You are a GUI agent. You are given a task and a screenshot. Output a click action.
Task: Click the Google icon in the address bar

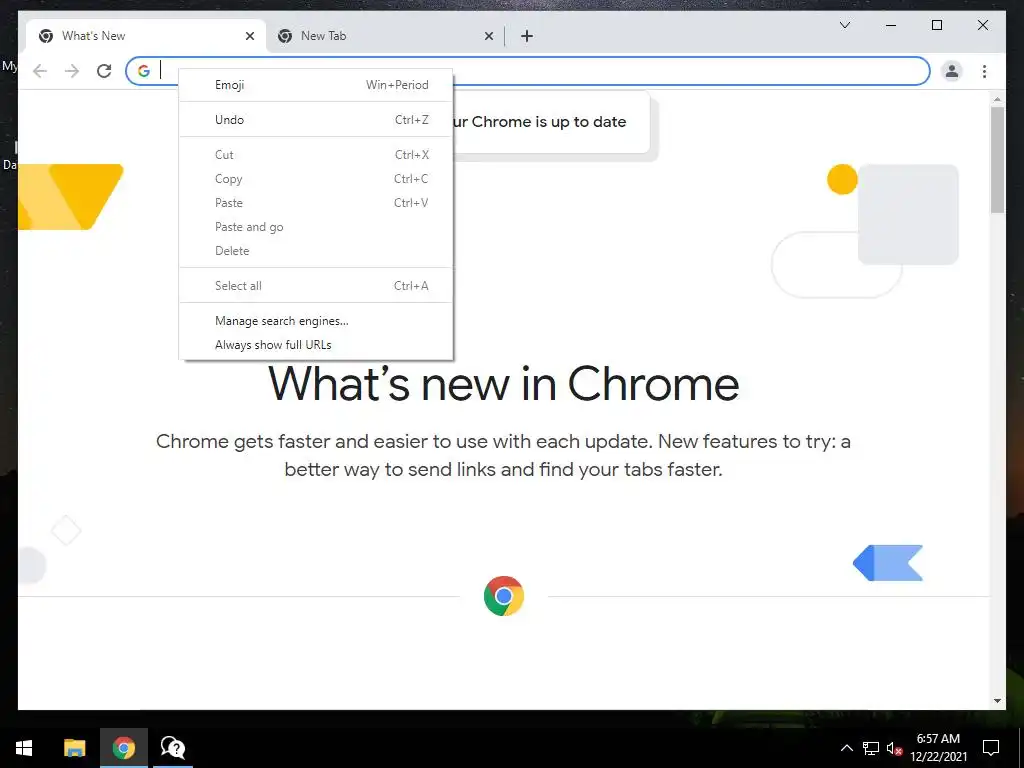144,71
